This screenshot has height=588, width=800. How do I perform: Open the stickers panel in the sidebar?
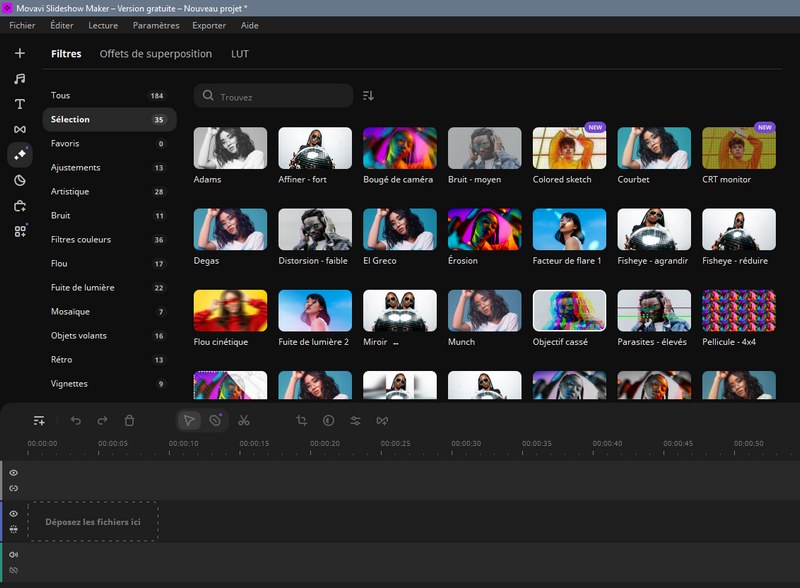tap(19, 181)
